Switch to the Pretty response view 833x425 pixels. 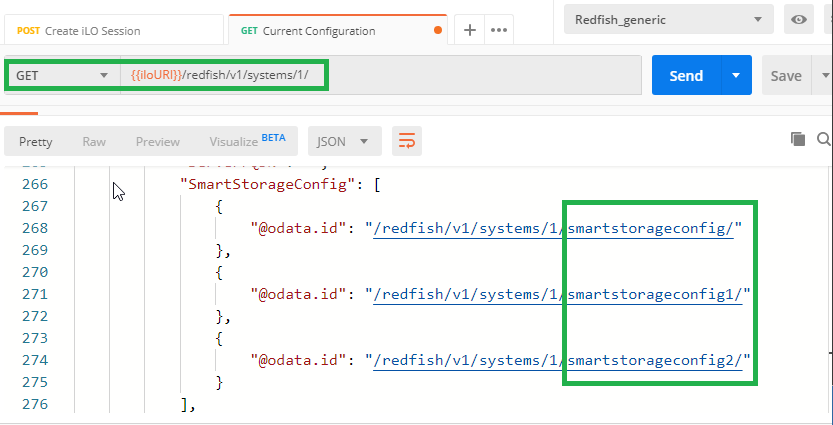pyautogui.click(x=36, y=142)
